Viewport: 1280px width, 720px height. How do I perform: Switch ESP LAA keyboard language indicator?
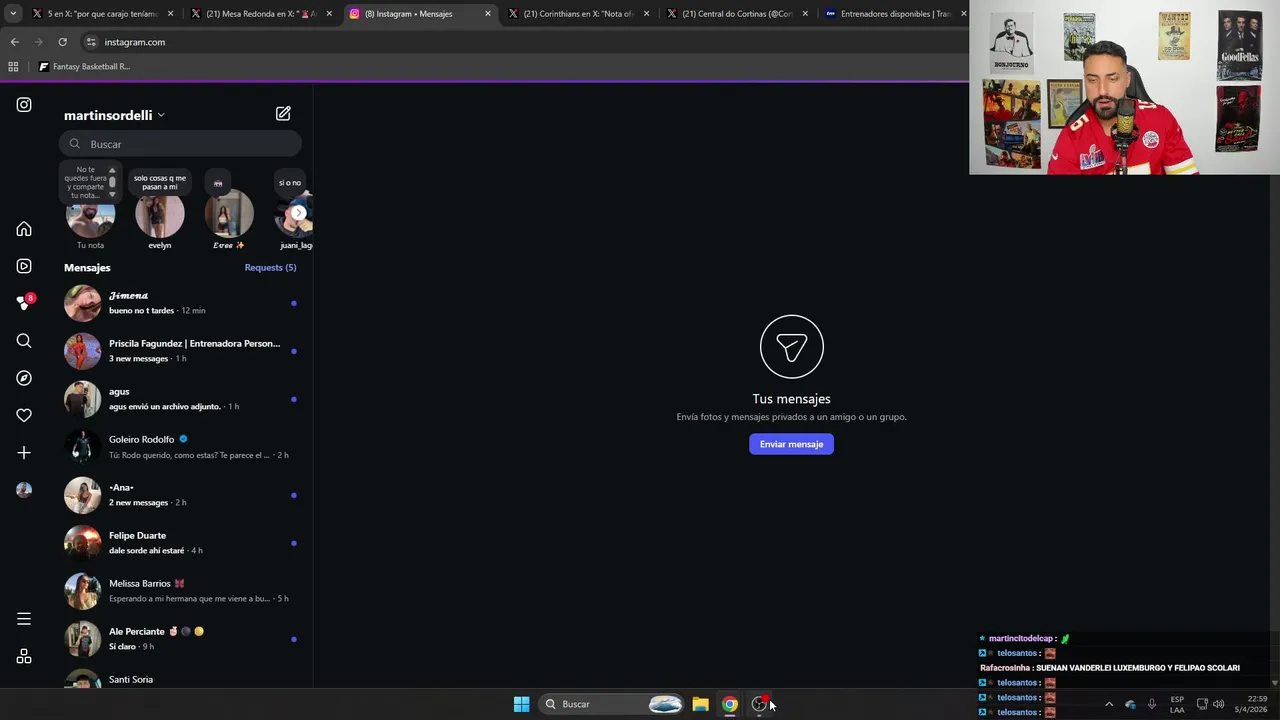(x=1177, y=704)
